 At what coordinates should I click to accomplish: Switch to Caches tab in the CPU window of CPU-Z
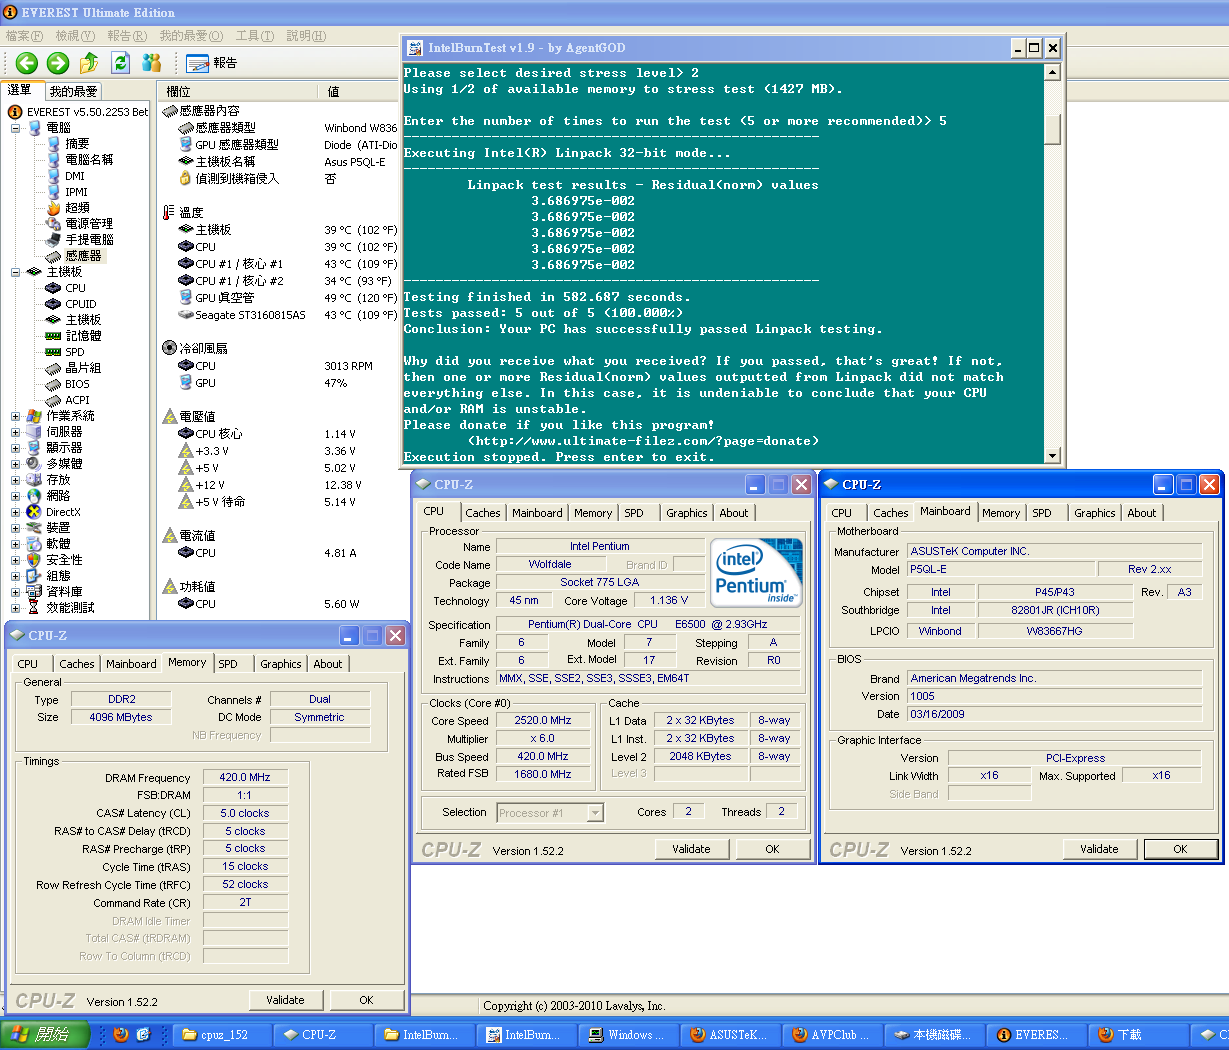click(x=483, y=513)
